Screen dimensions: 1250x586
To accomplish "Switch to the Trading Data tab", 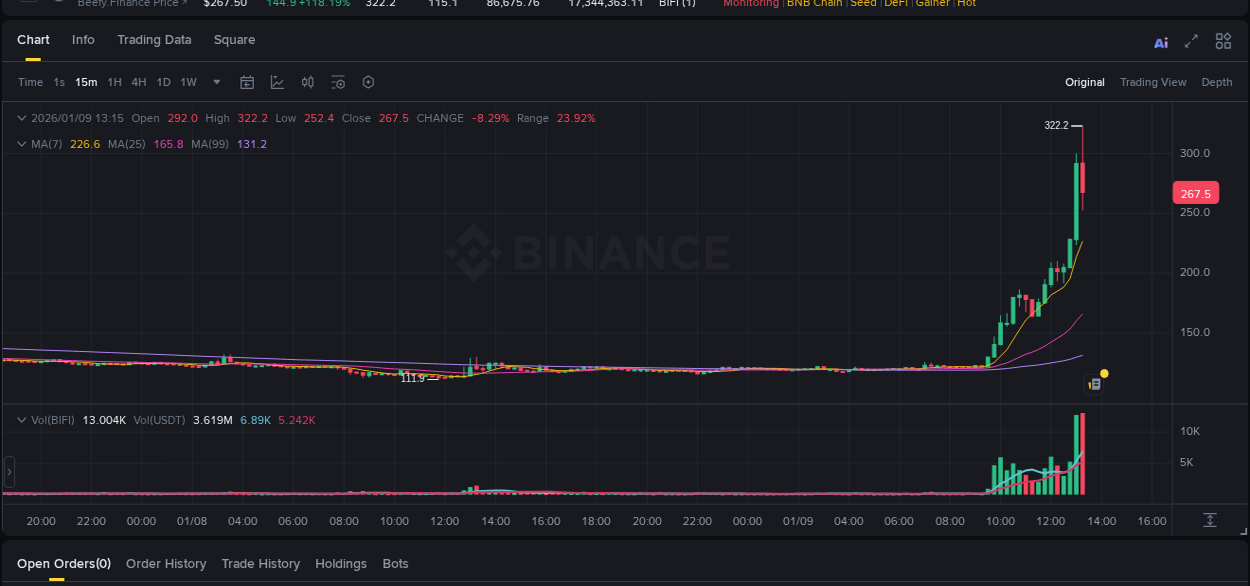I will pyautogui.click(x=154, y=40).
